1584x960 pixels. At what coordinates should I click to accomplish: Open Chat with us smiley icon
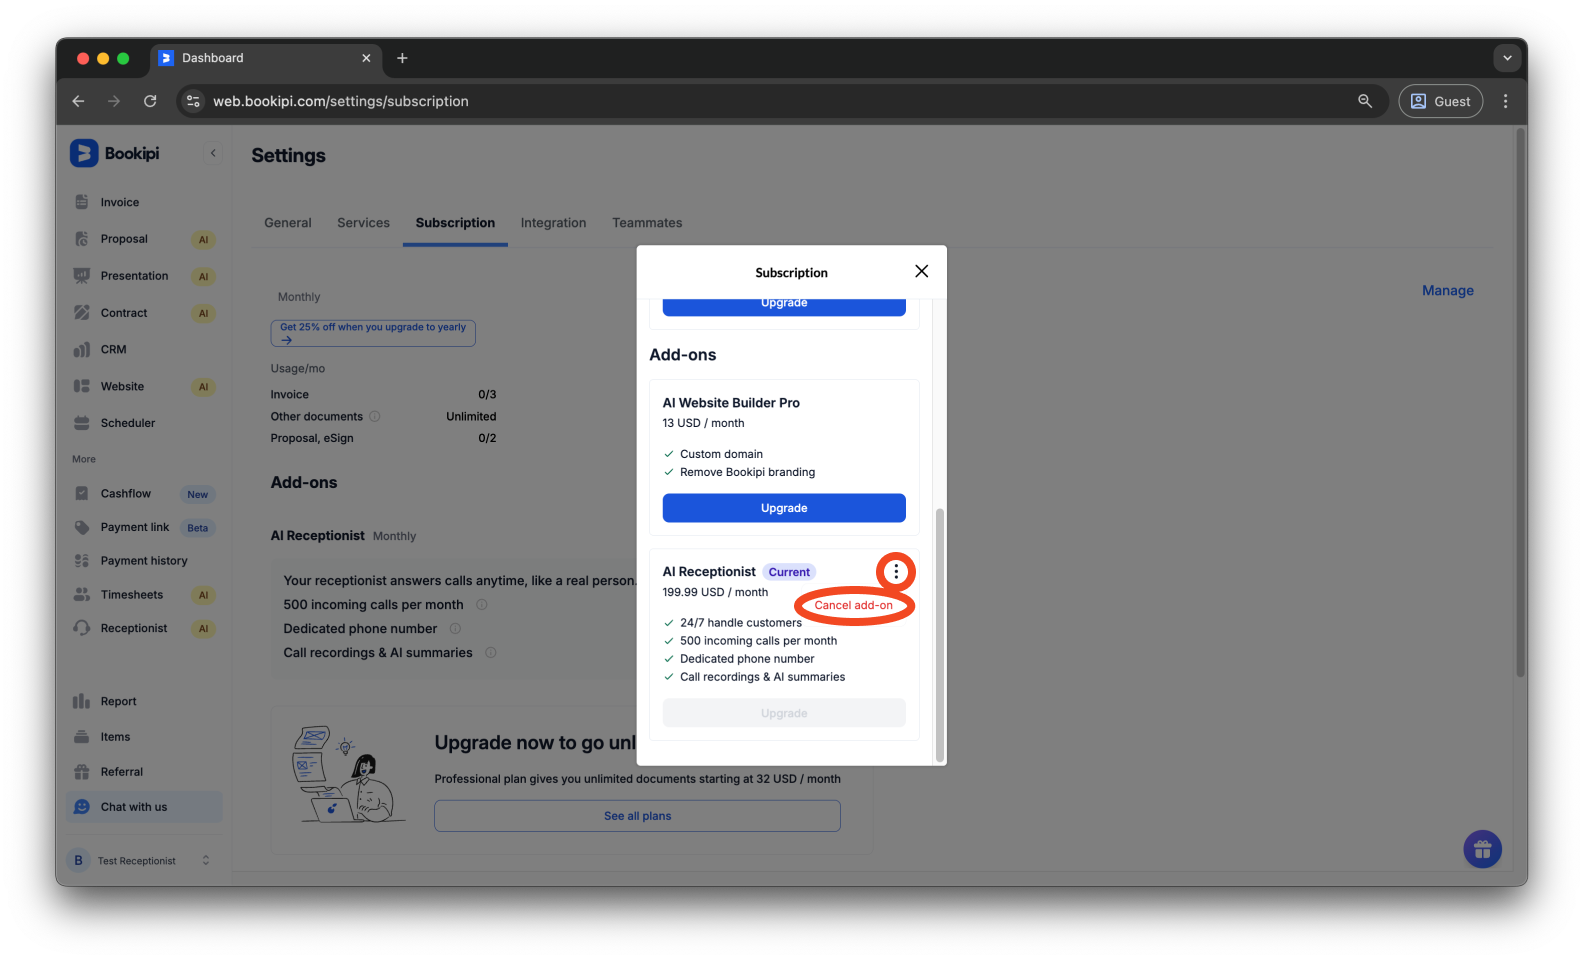[x=82, y=807]
